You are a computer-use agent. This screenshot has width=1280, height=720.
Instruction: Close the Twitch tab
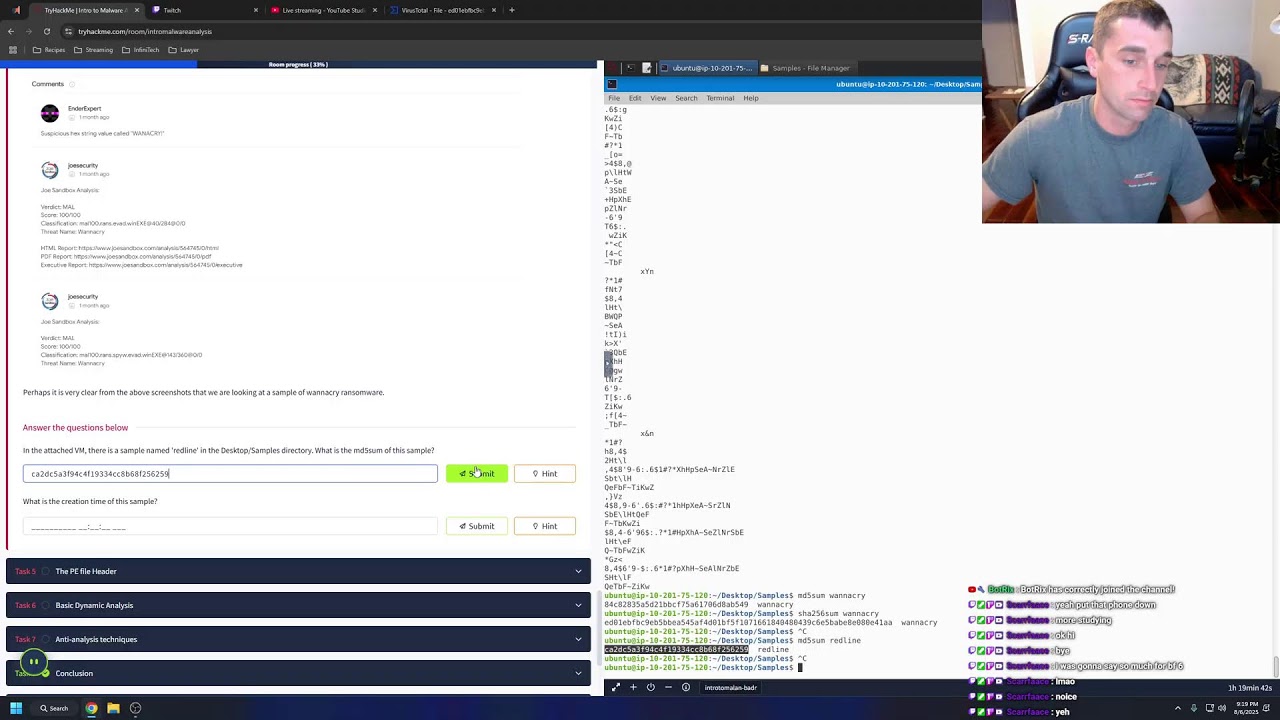(x=255, y=10)
